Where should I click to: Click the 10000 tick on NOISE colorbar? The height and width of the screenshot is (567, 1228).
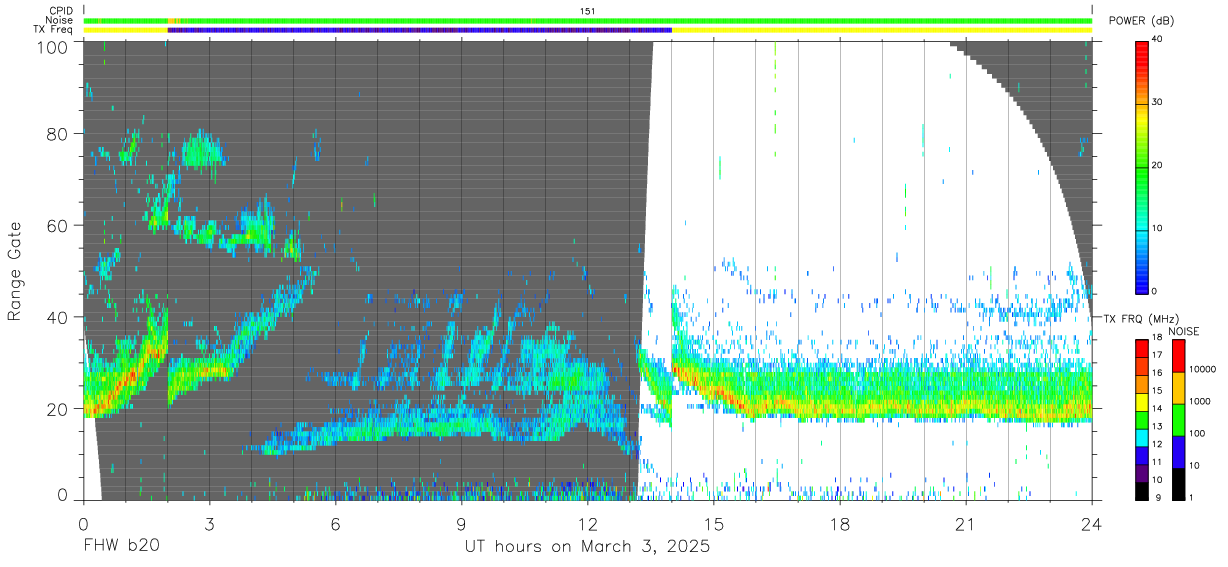[x=1204, y=369]
